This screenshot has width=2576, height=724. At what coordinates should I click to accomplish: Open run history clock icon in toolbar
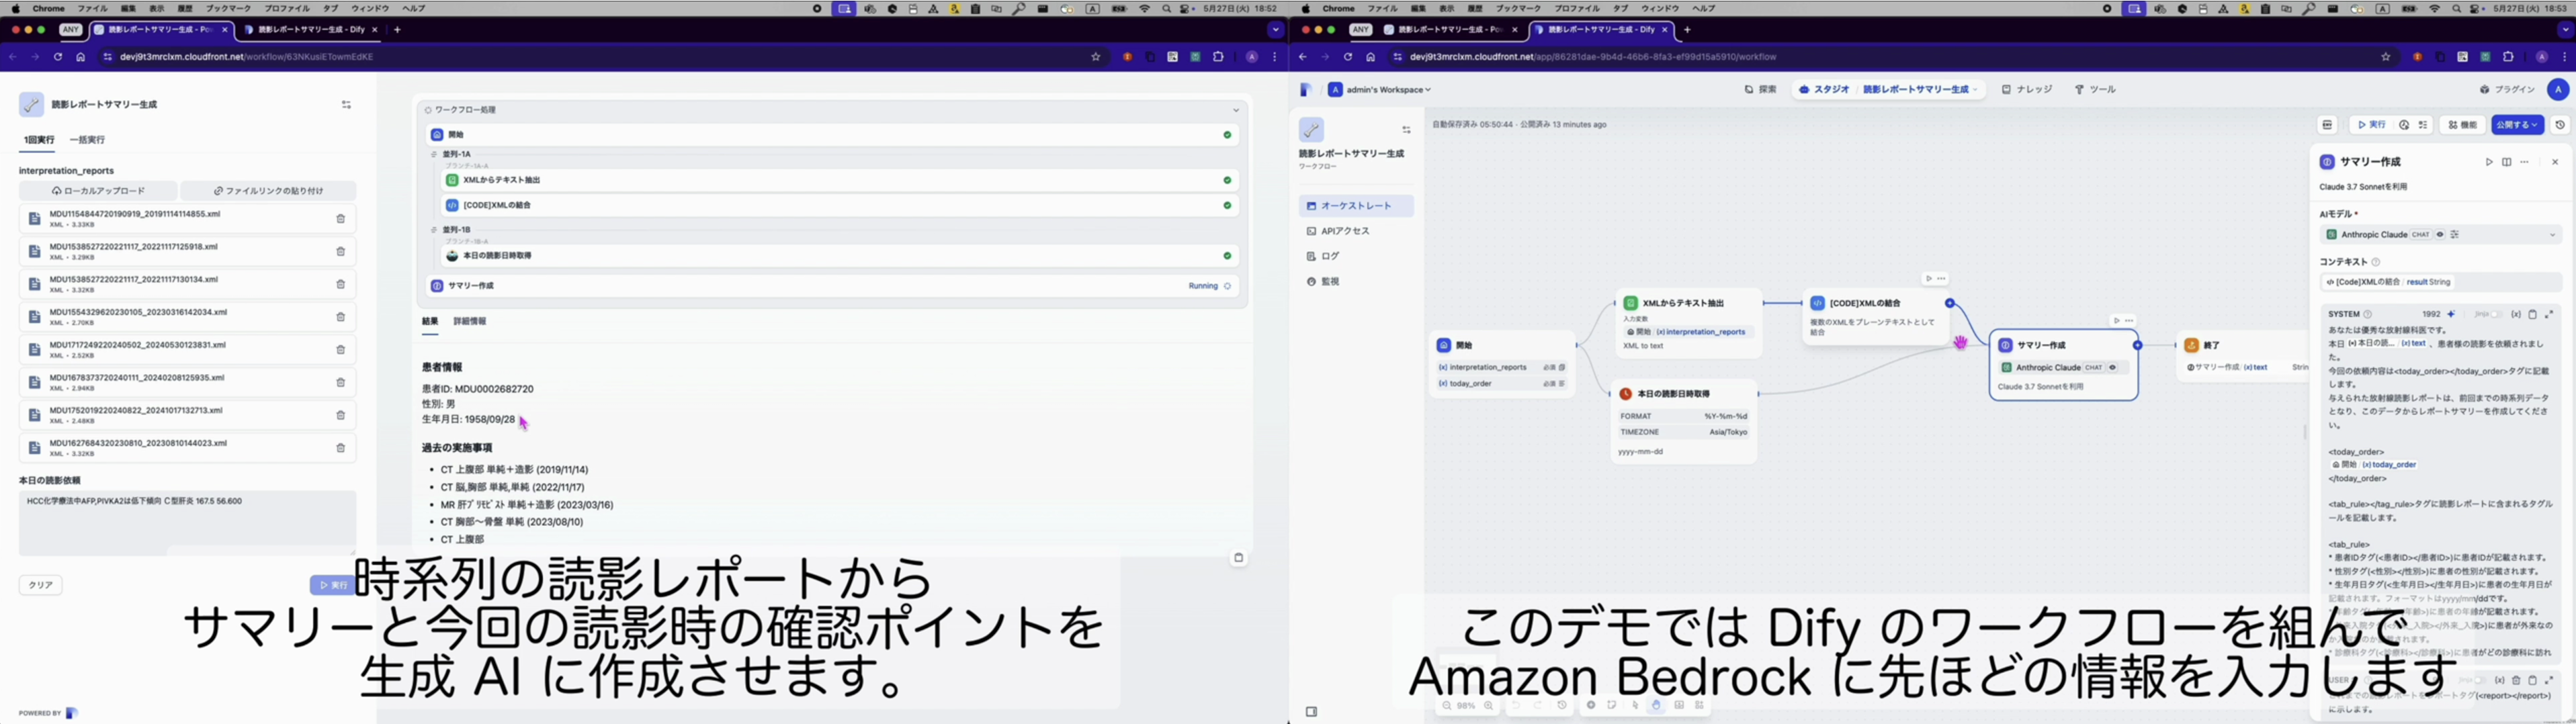2404,125
